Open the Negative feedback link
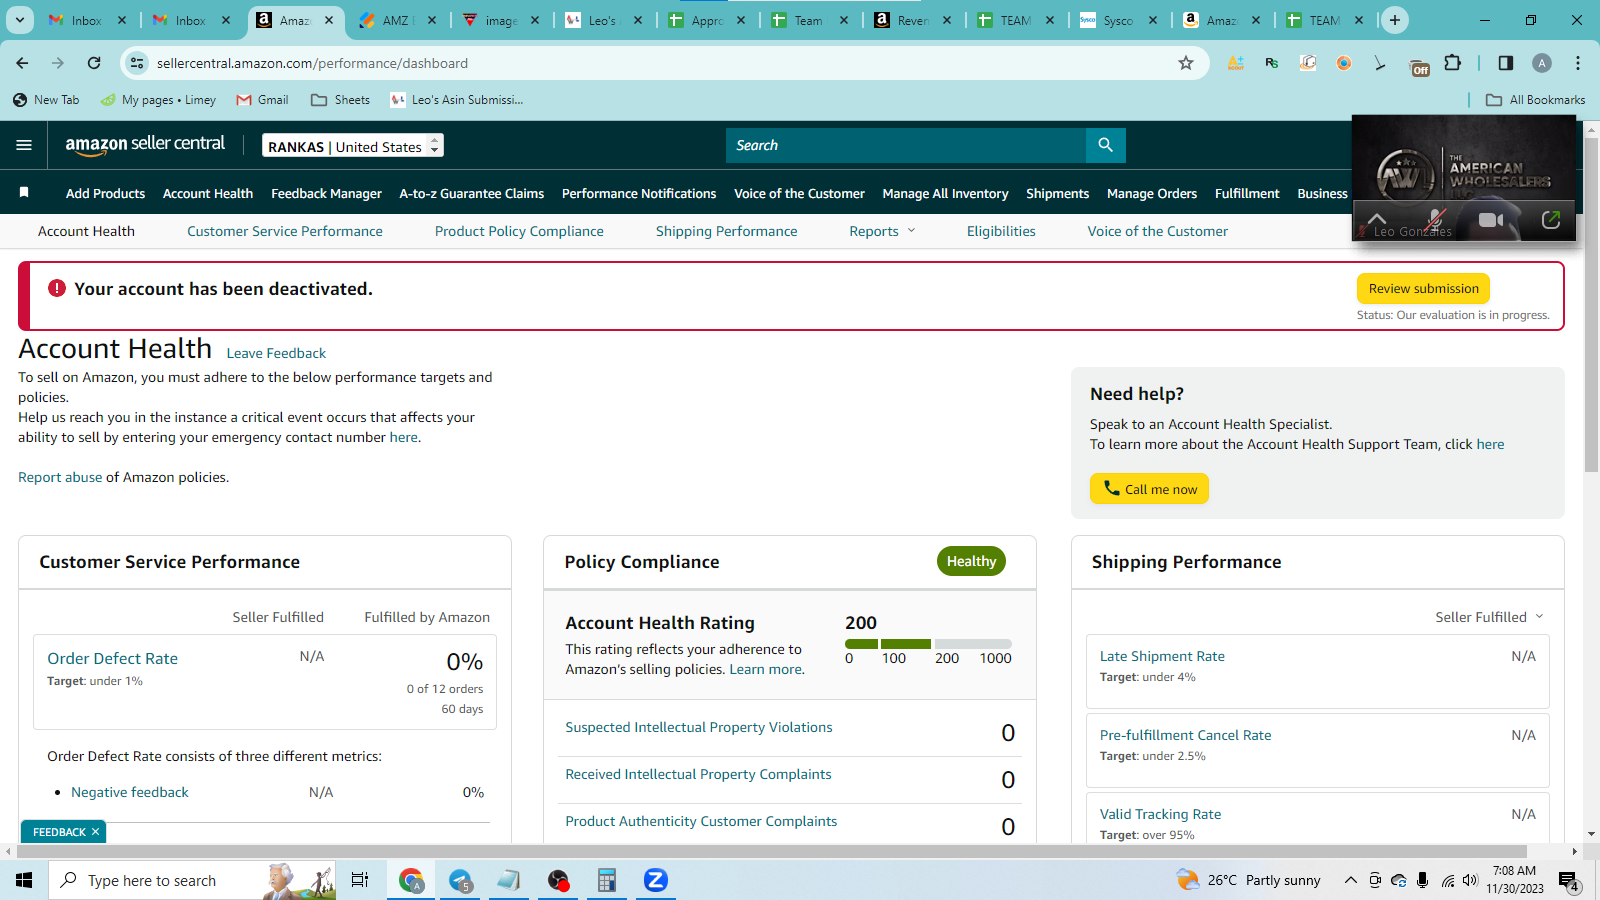 (130, 792)
